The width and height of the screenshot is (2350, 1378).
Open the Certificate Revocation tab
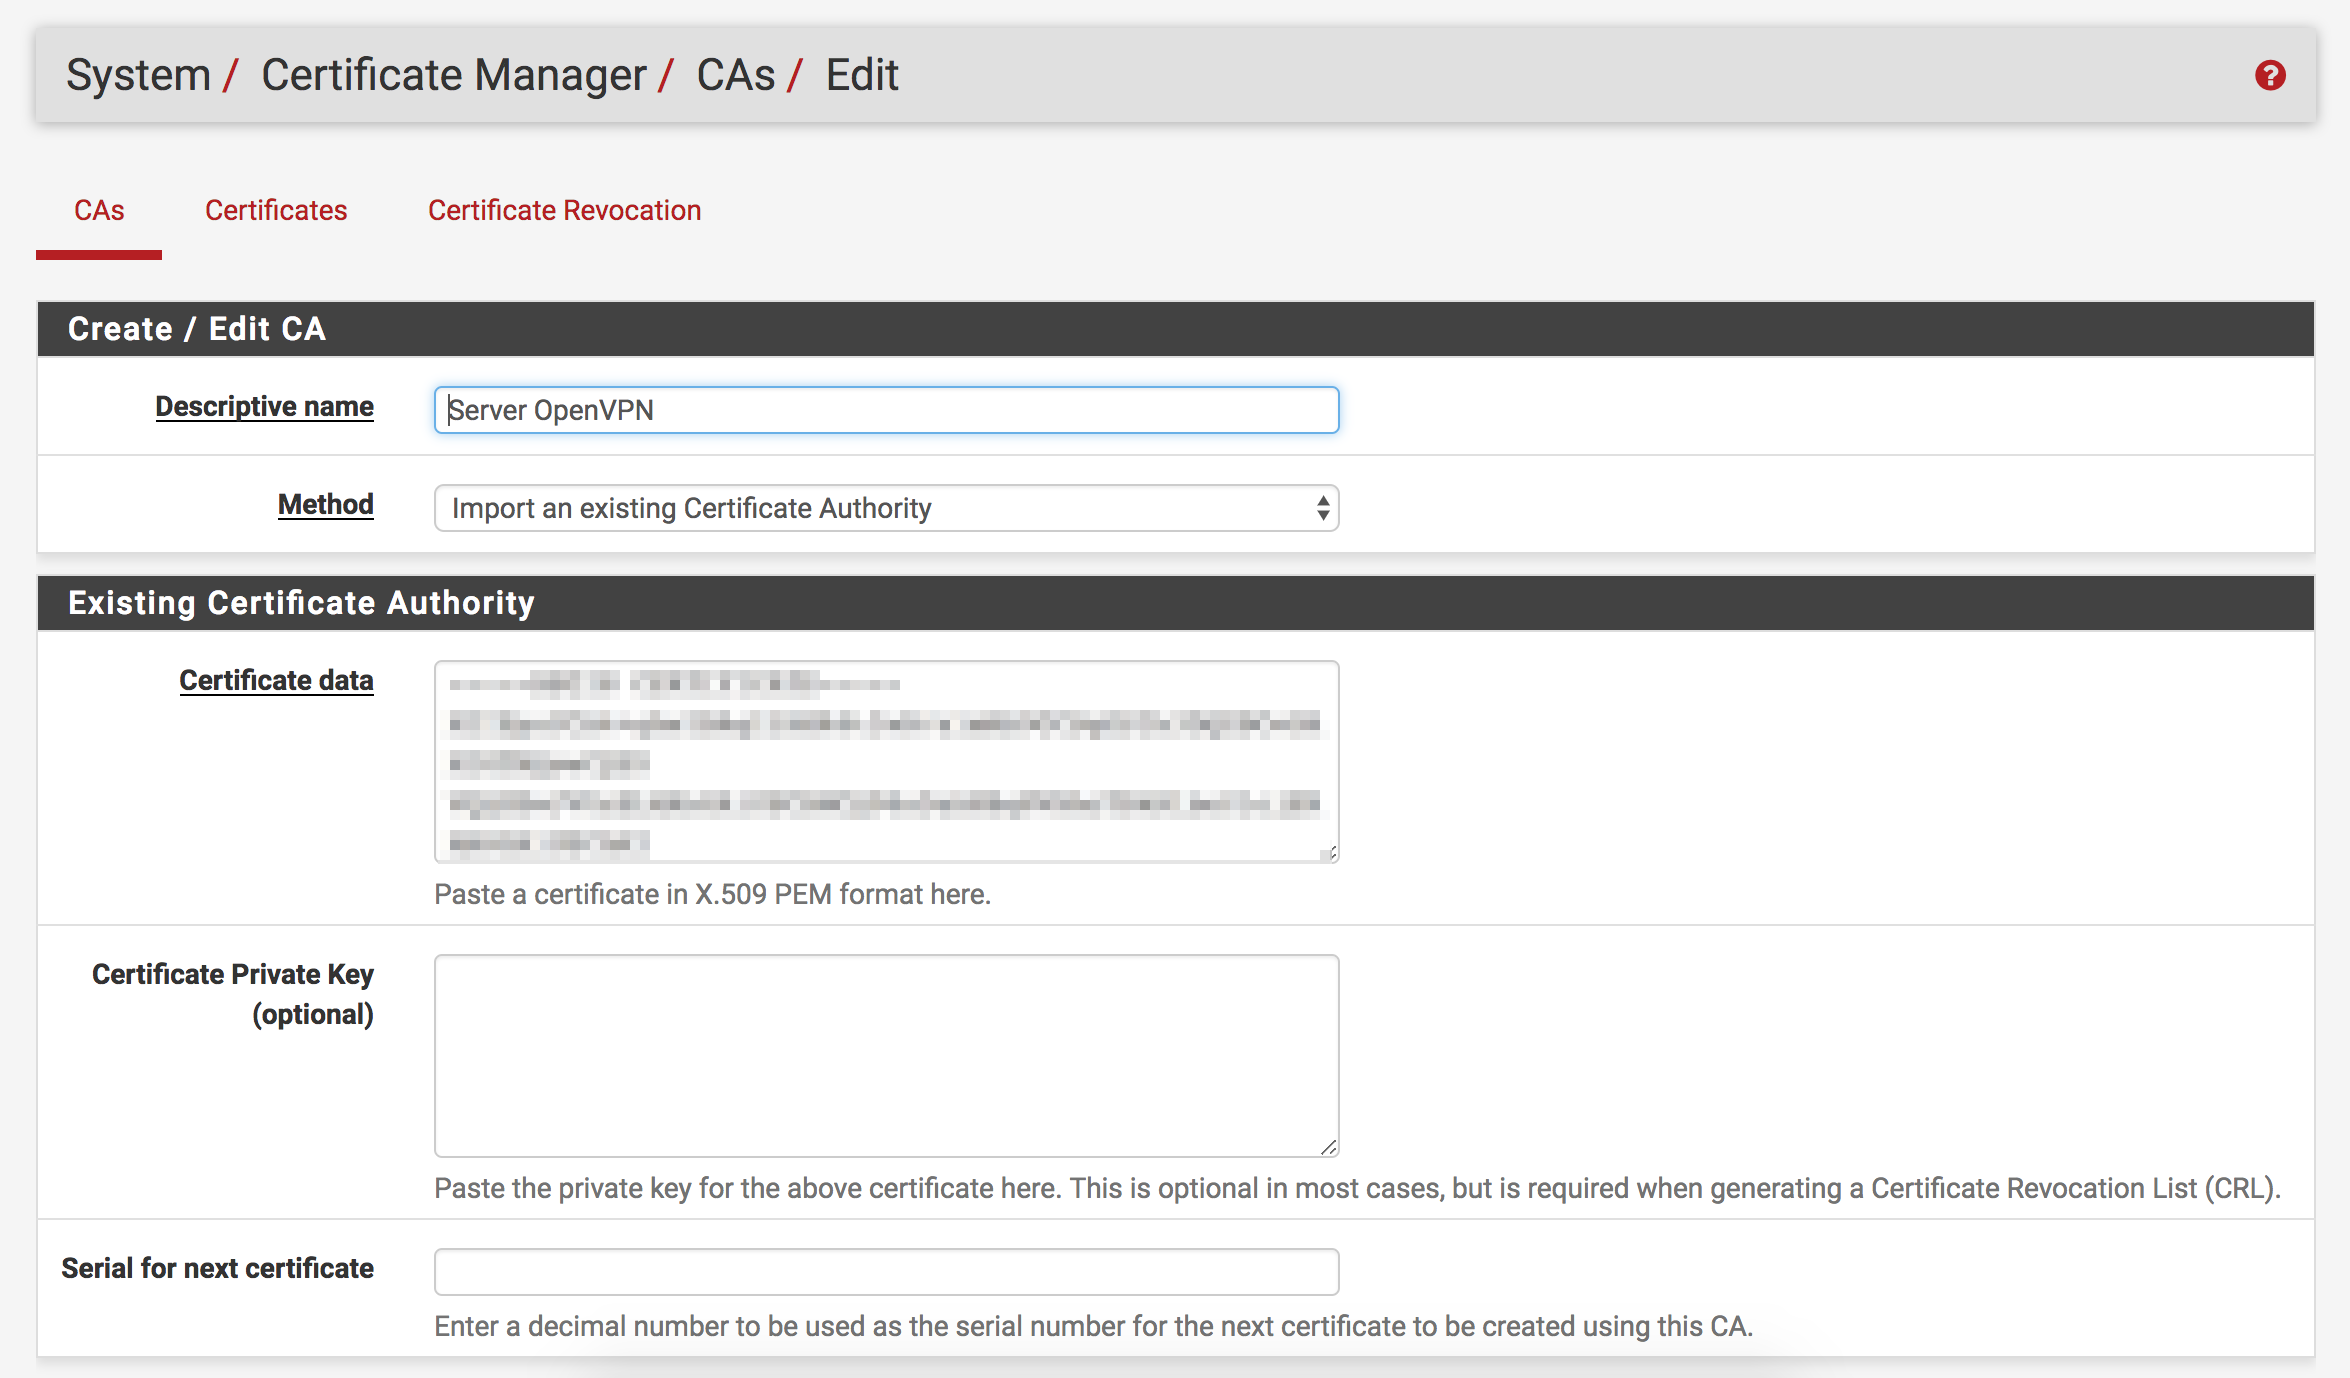coord(564,210)
